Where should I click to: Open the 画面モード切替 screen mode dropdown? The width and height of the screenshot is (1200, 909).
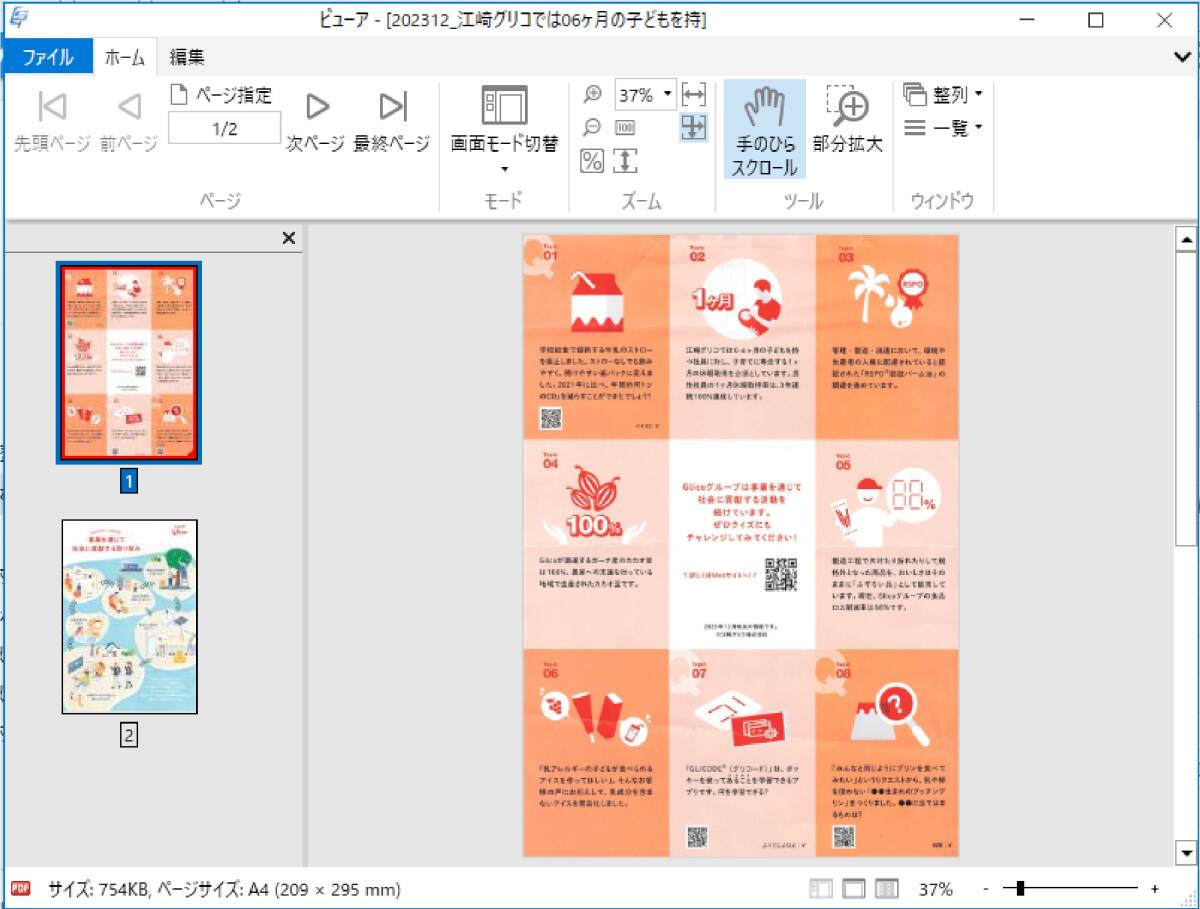point(504,130)
